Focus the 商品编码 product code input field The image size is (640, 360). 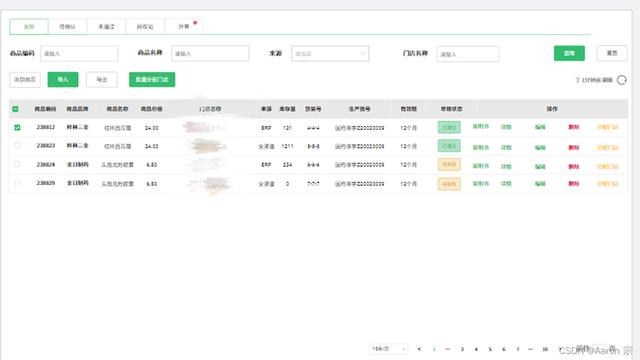(79, 53)
